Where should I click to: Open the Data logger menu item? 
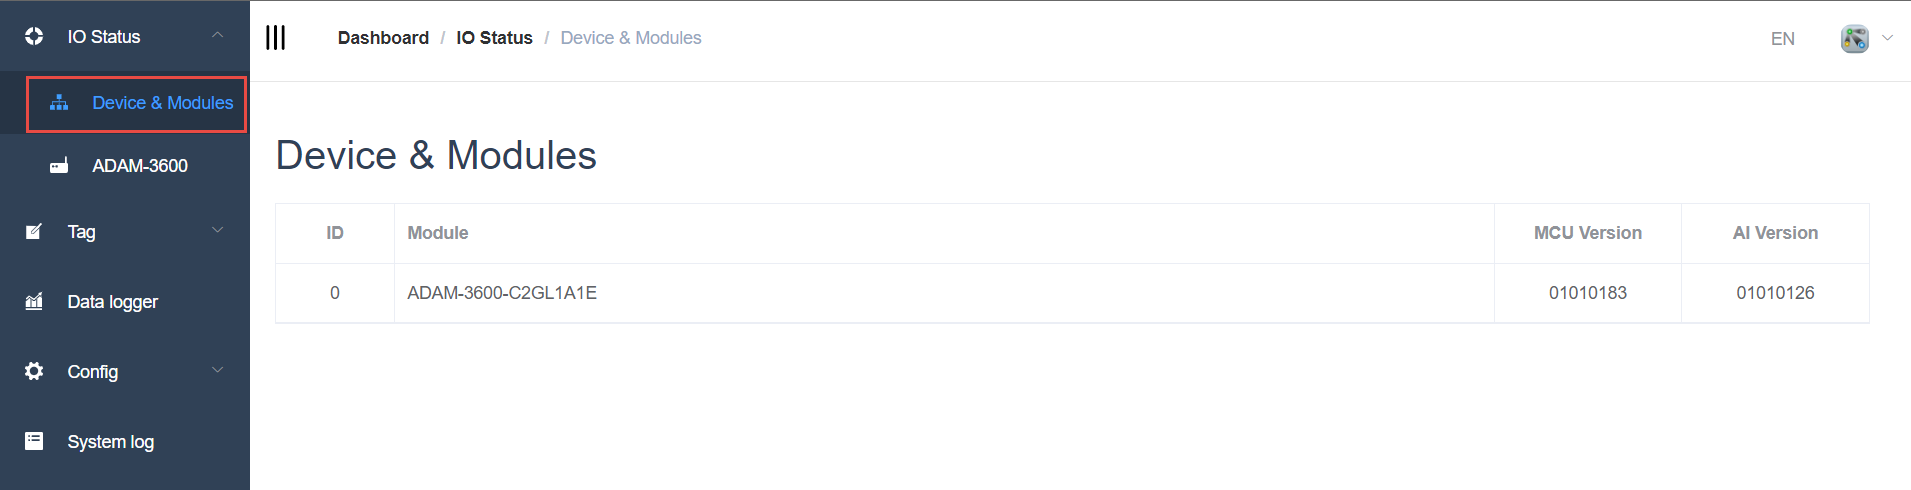[x=112, y=302]
